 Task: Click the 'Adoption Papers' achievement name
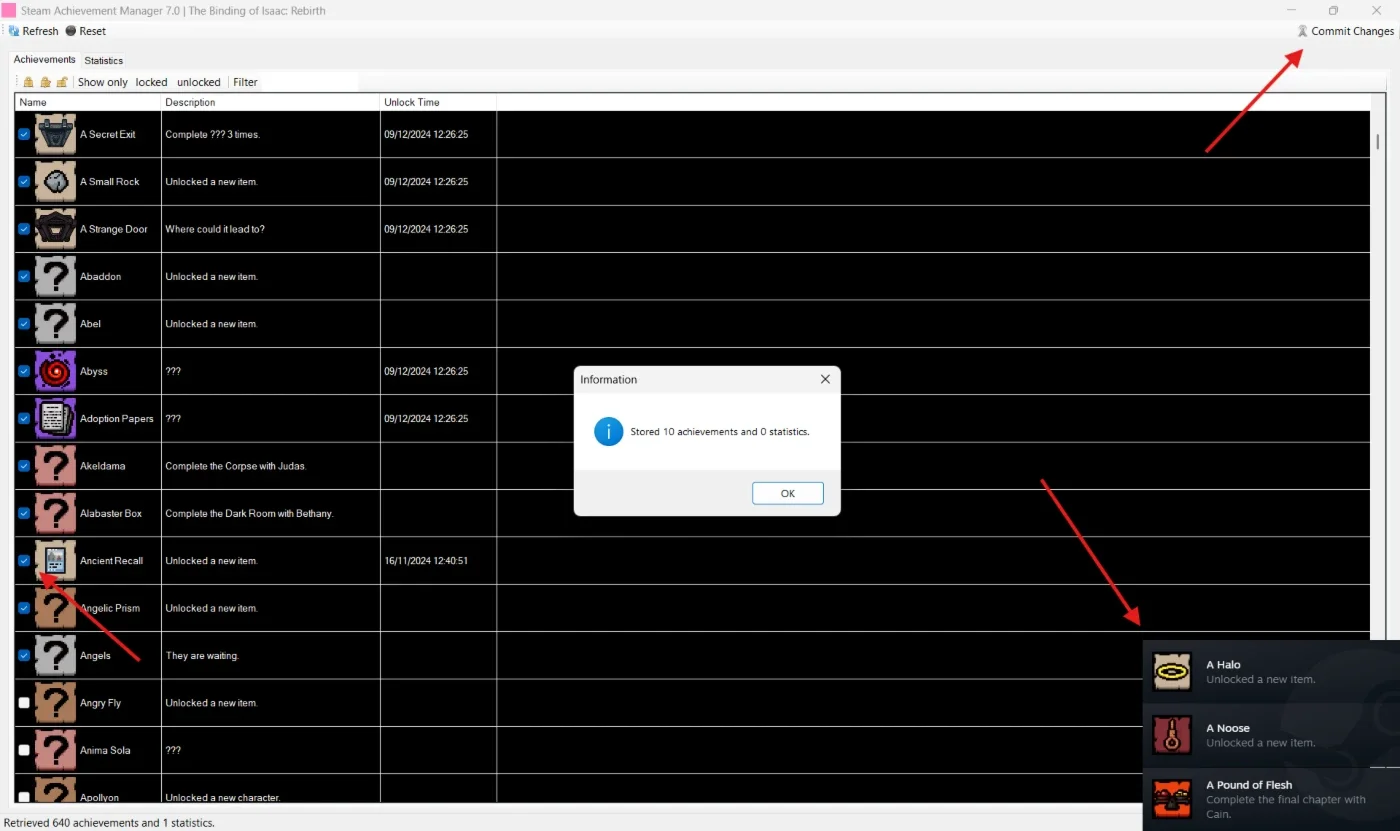117,418
